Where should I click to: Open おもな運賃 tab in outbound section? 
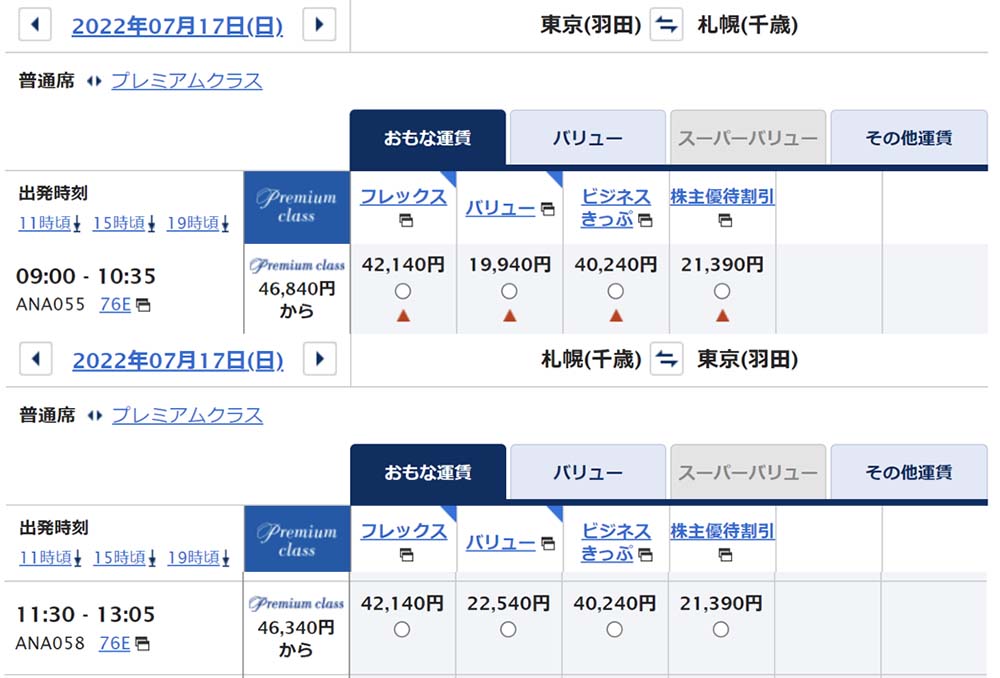click(427, 138)
